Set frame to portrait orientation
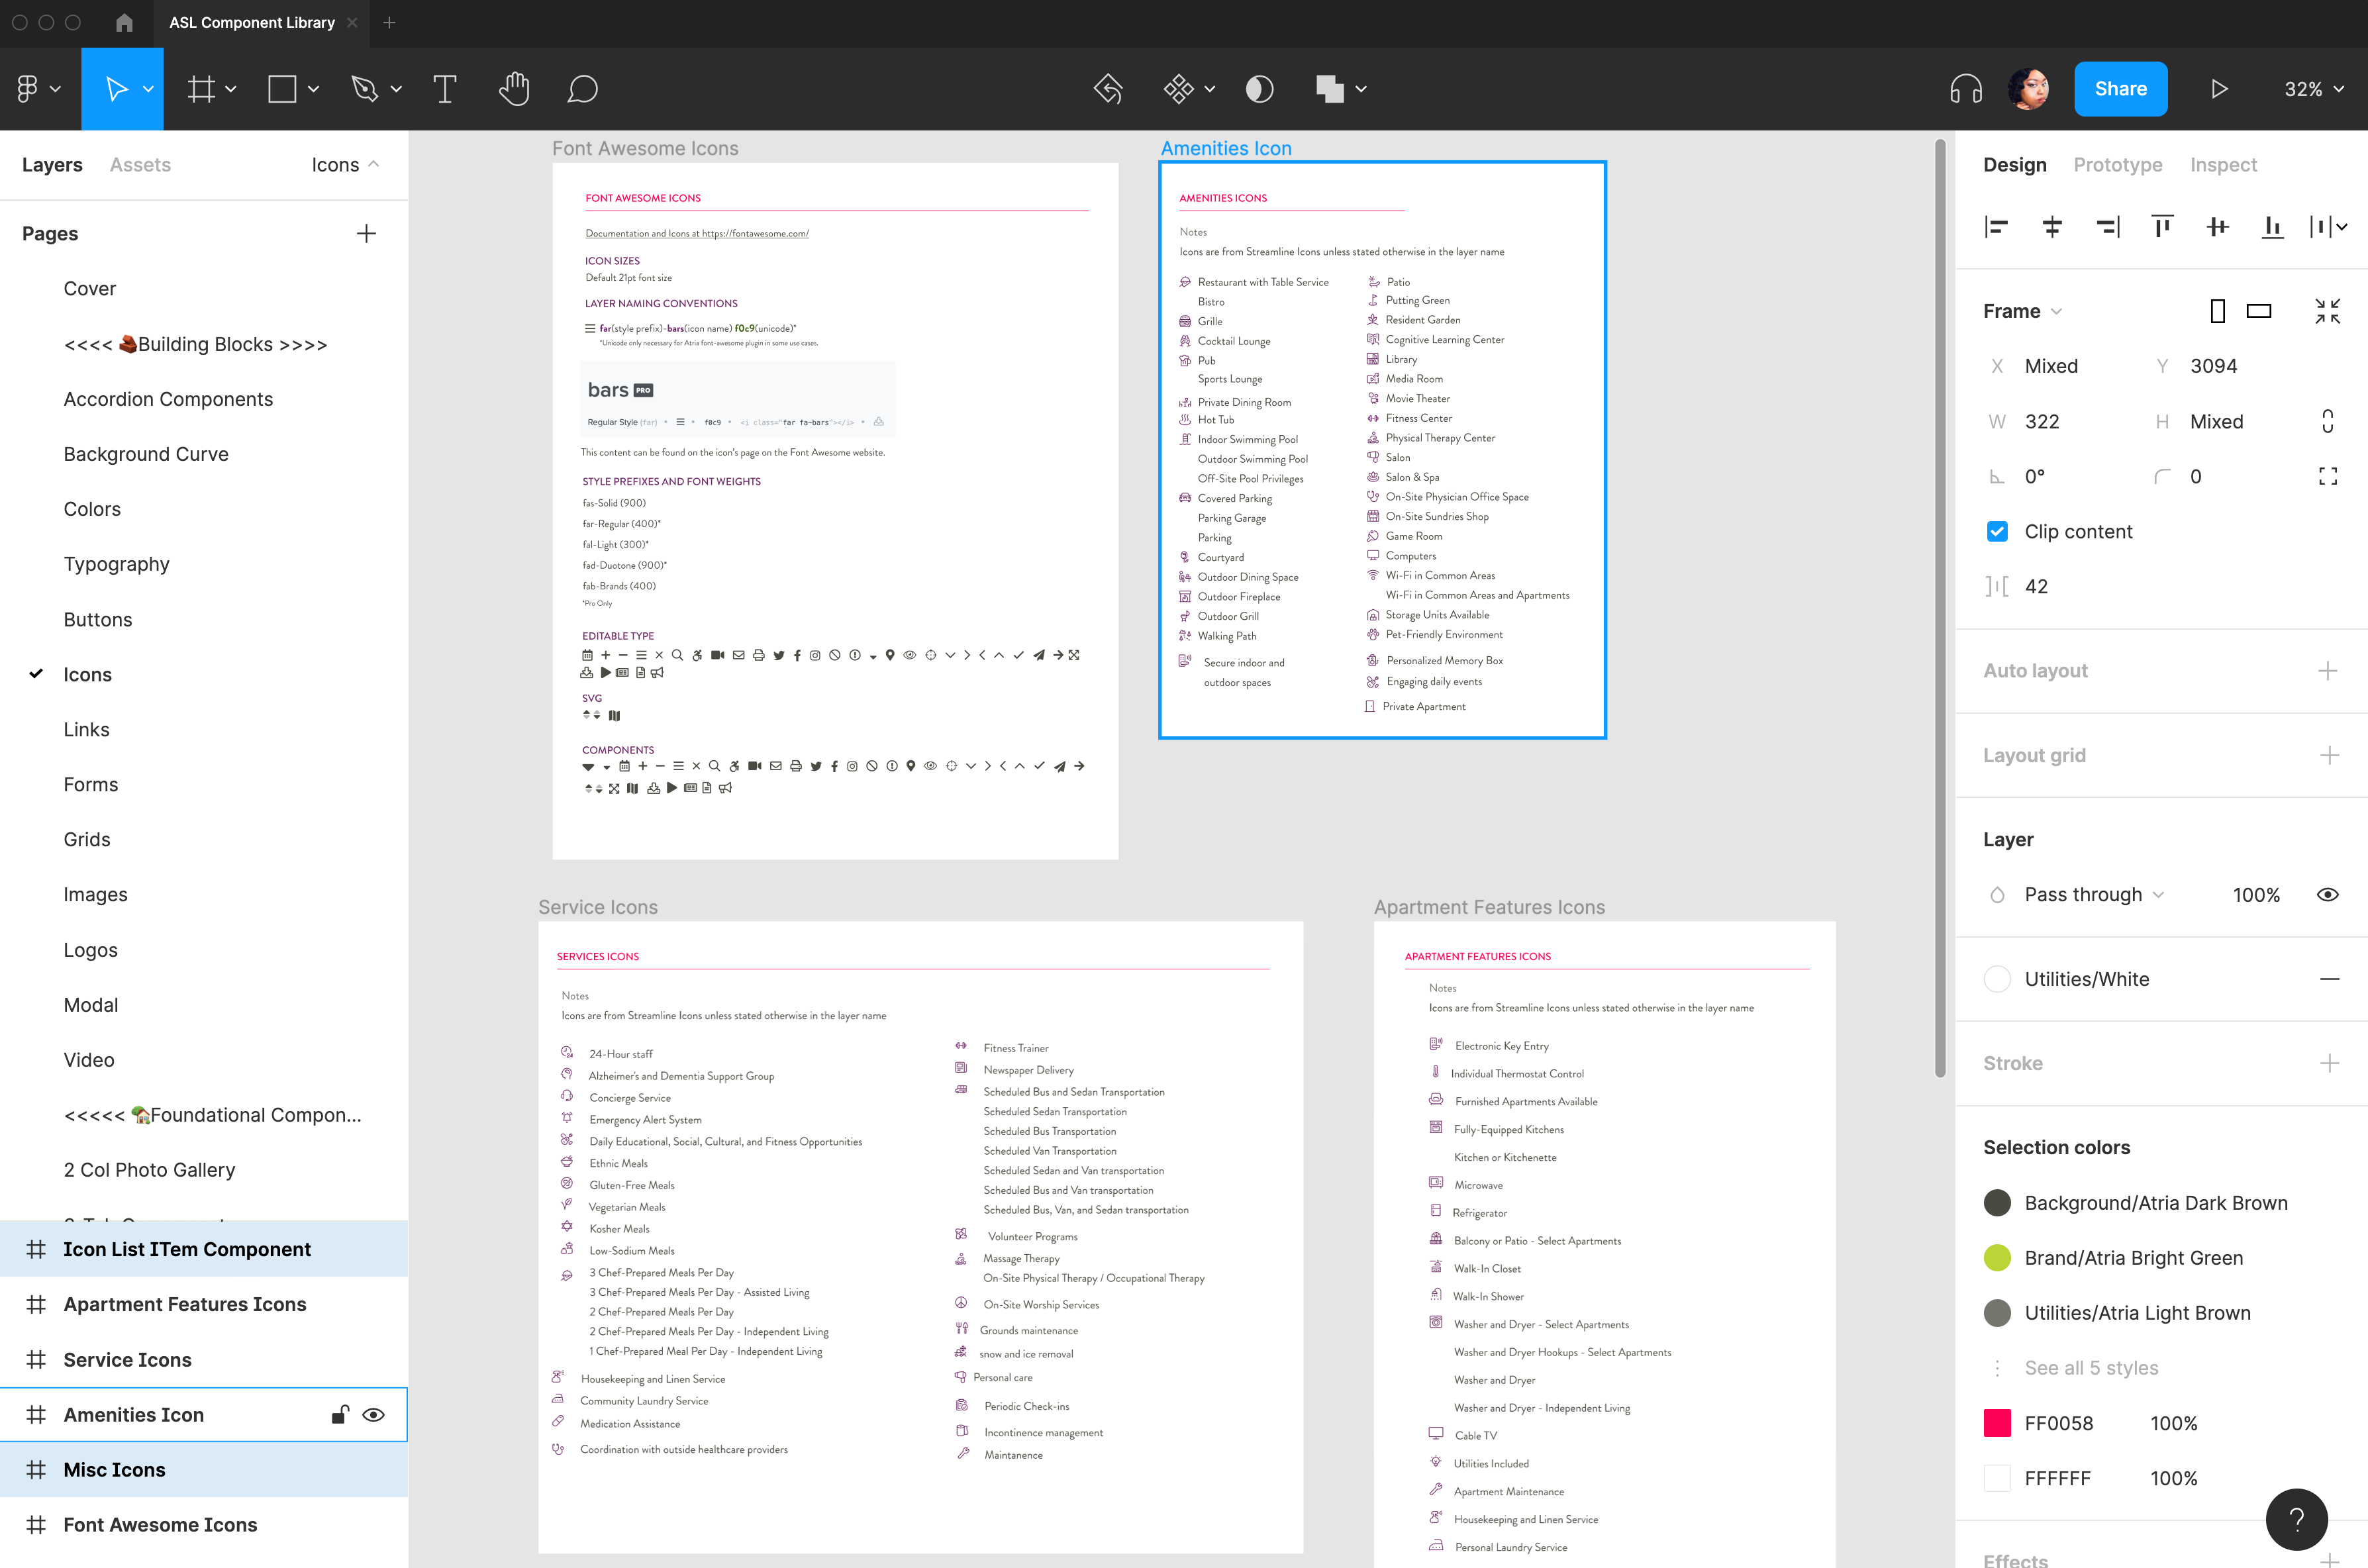The height and width of the screenshot is (1568, 2368). 2217,311
